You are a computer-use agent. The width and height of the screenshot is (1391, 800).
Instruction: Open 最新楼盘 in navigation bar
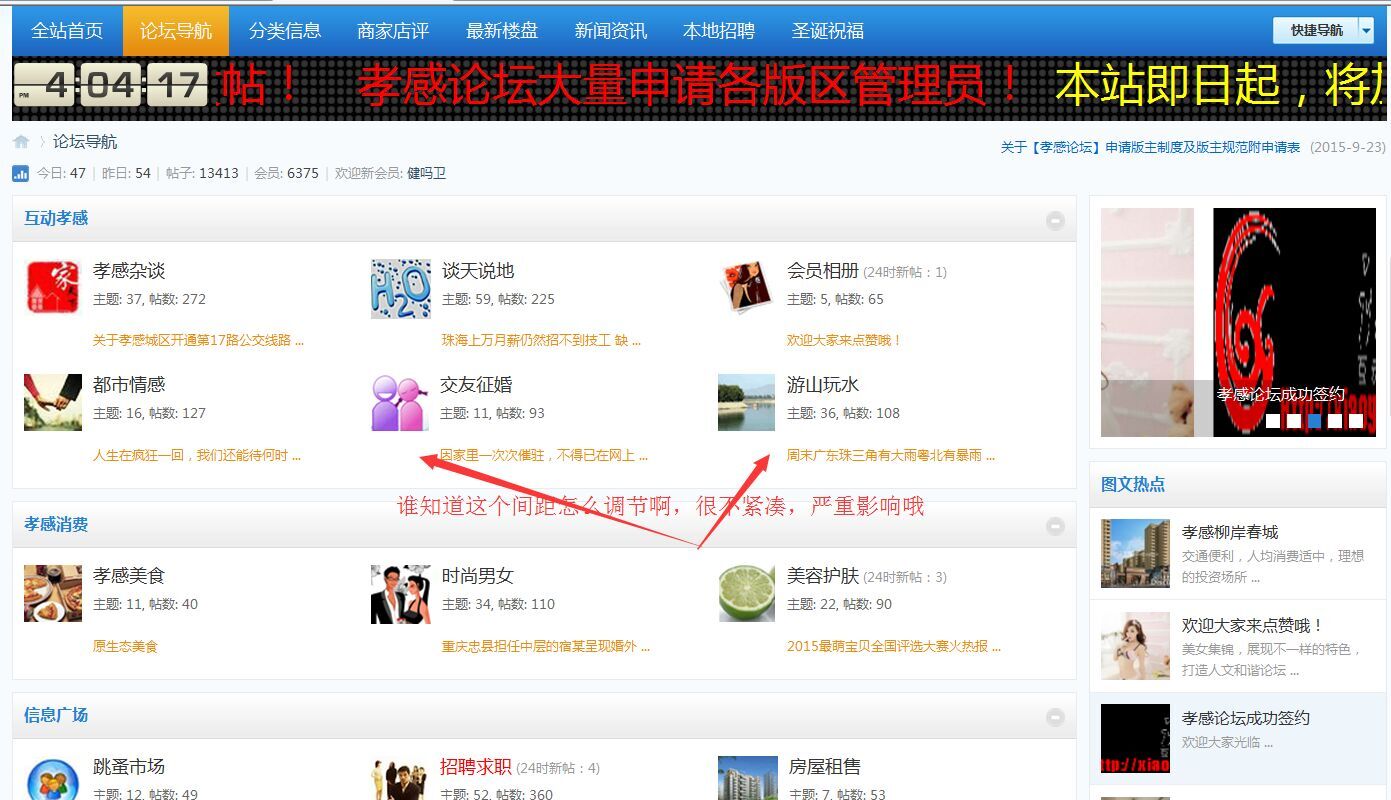point(502,31)
